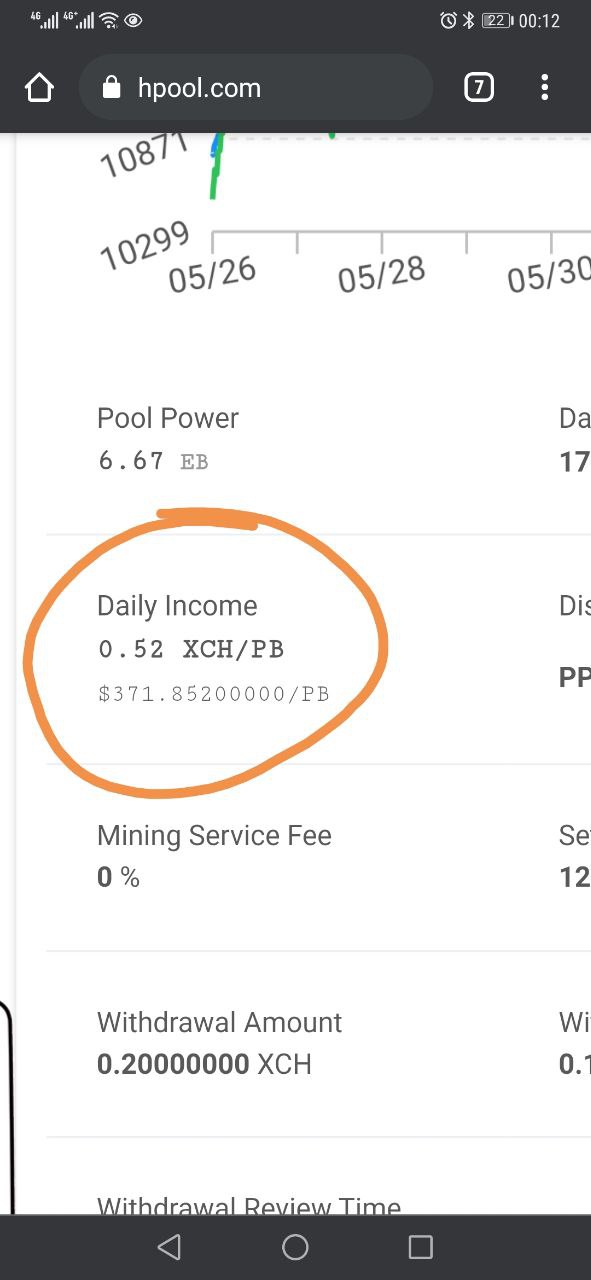This screenshot has width=591, height=1280.
Task: Tap the recent apps square button
Action: click(x=421, y=1246)
